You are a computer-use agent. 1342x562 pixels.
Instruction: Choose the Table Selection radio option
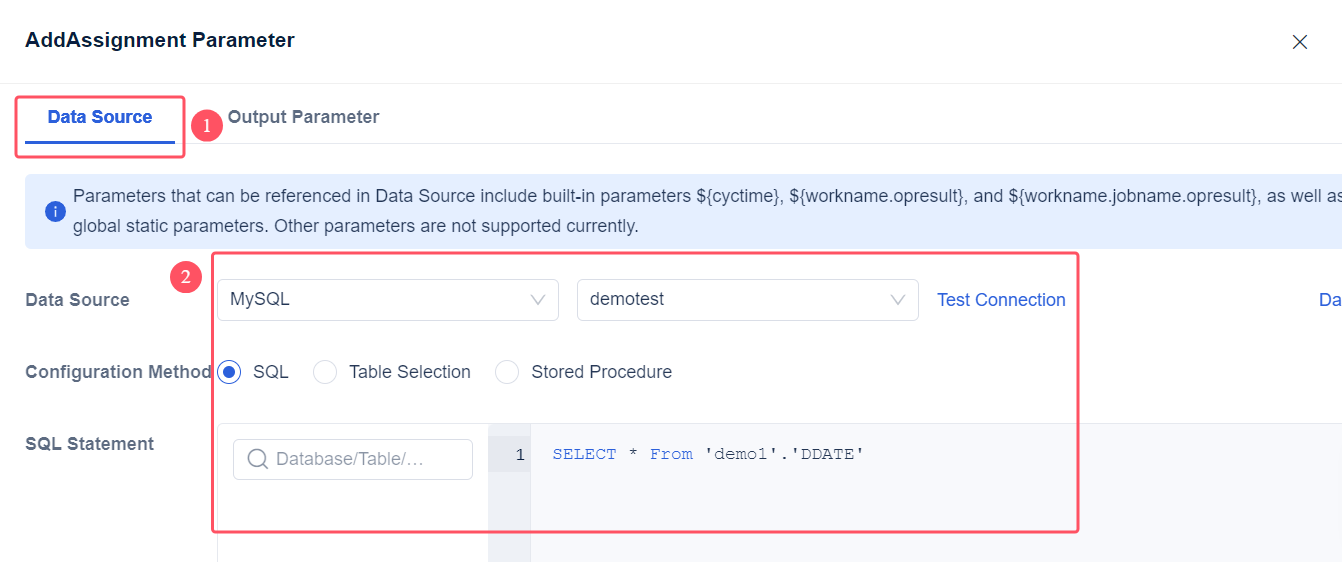[x=325, y=372]
